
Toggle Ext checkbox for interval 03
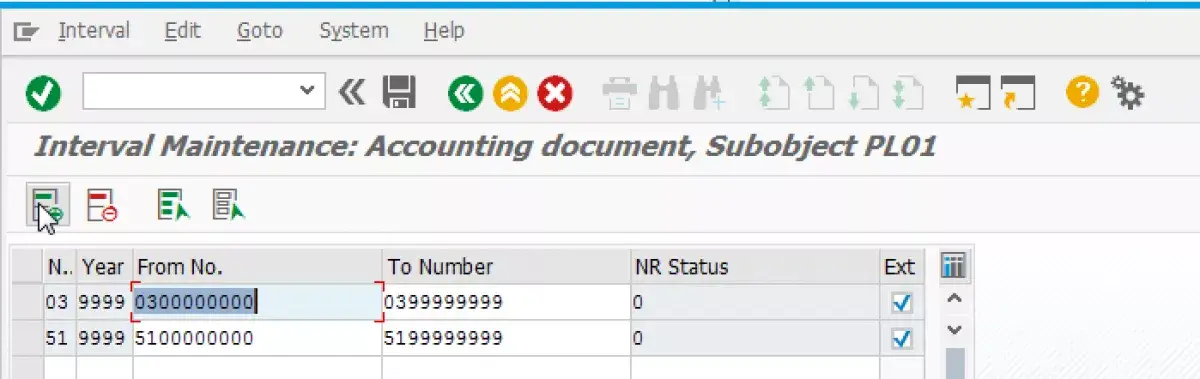(x=903, y=302)
